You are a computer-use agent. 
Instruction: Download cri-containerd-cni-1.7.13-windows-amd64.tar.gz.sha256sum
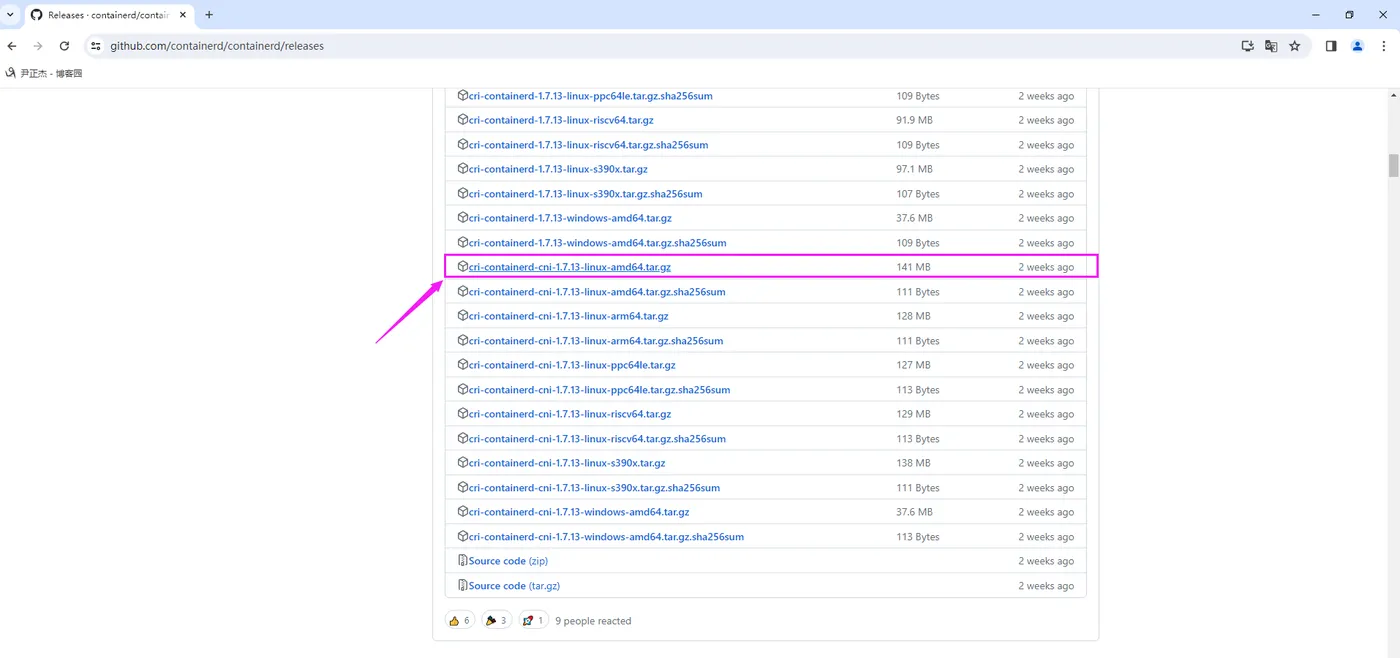click(606, 537)
